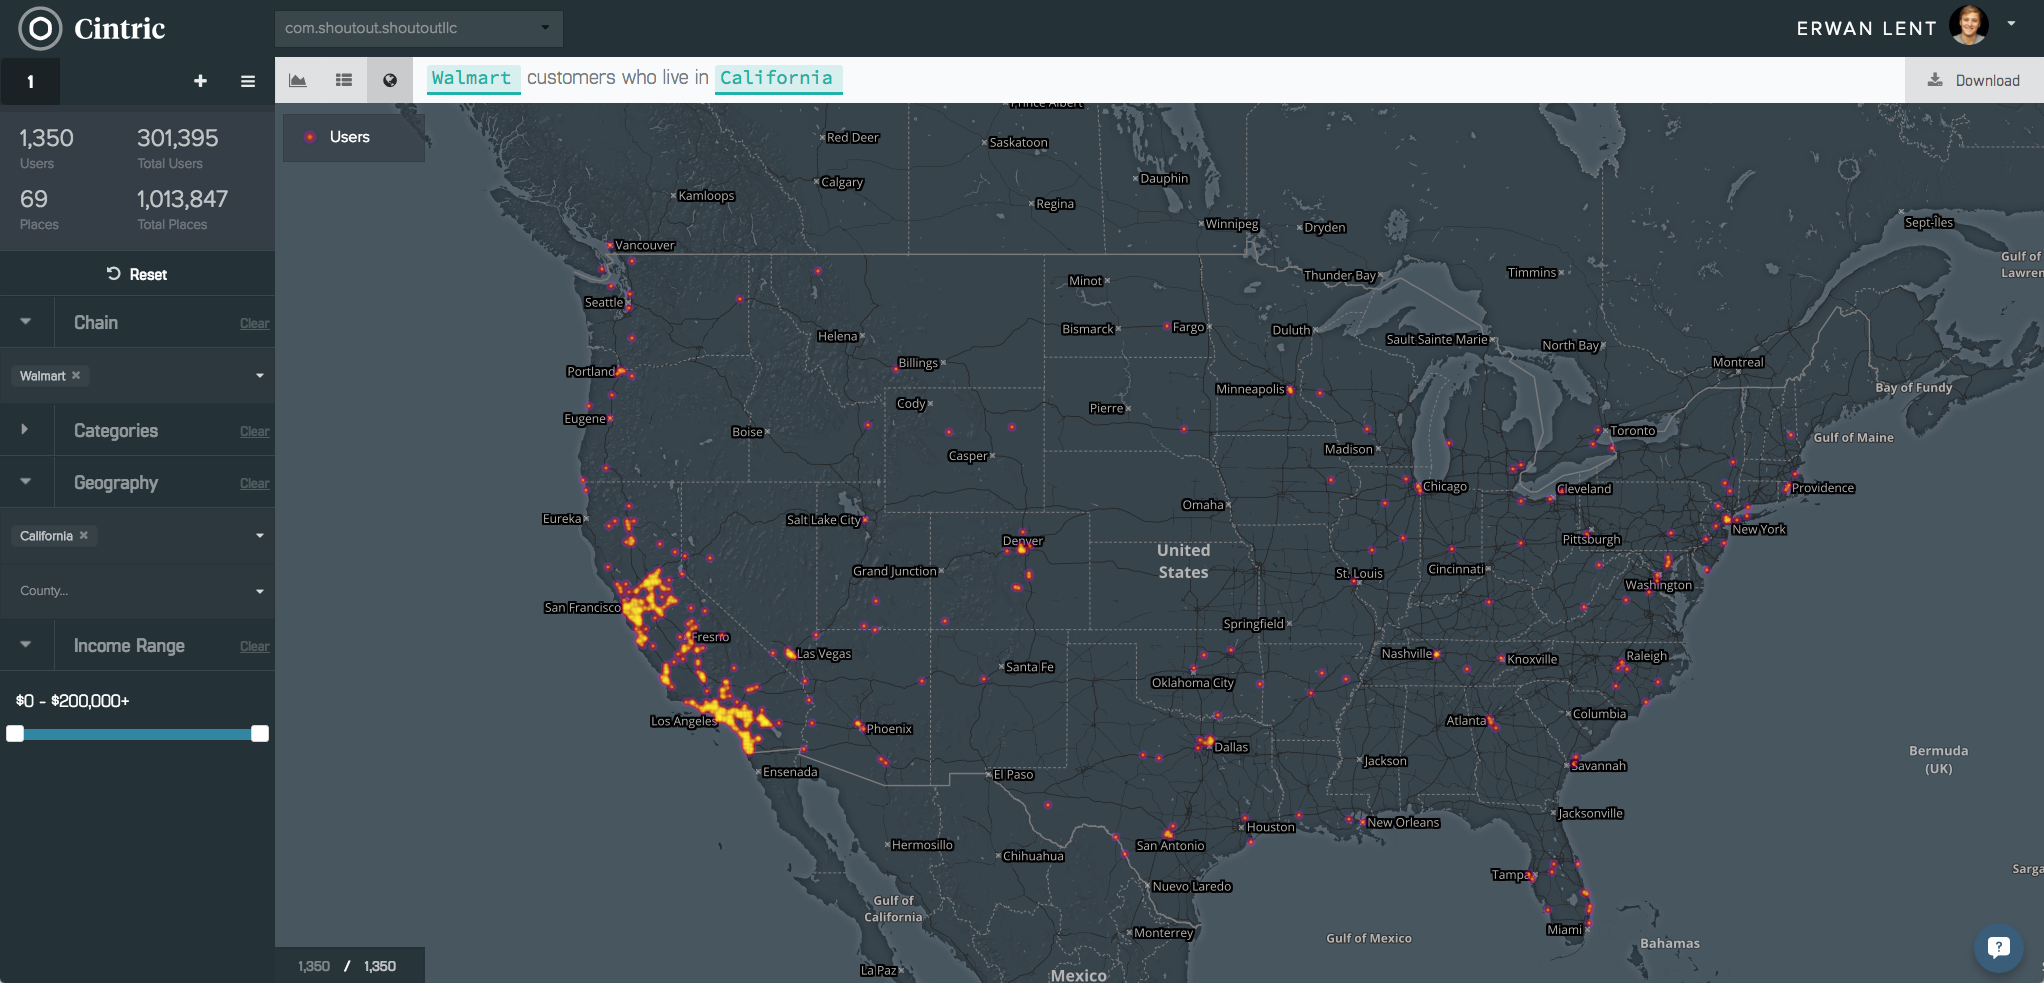Clear the Categories filter
Screen dimensions: 2044x983
tap(254, 432)
